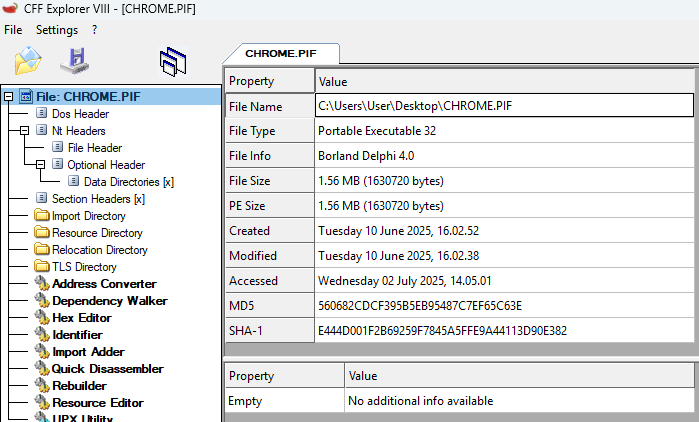Viewport: 699px width, 422px height.
Task: Open Import Directory in the tree
Action: (89, 216)
